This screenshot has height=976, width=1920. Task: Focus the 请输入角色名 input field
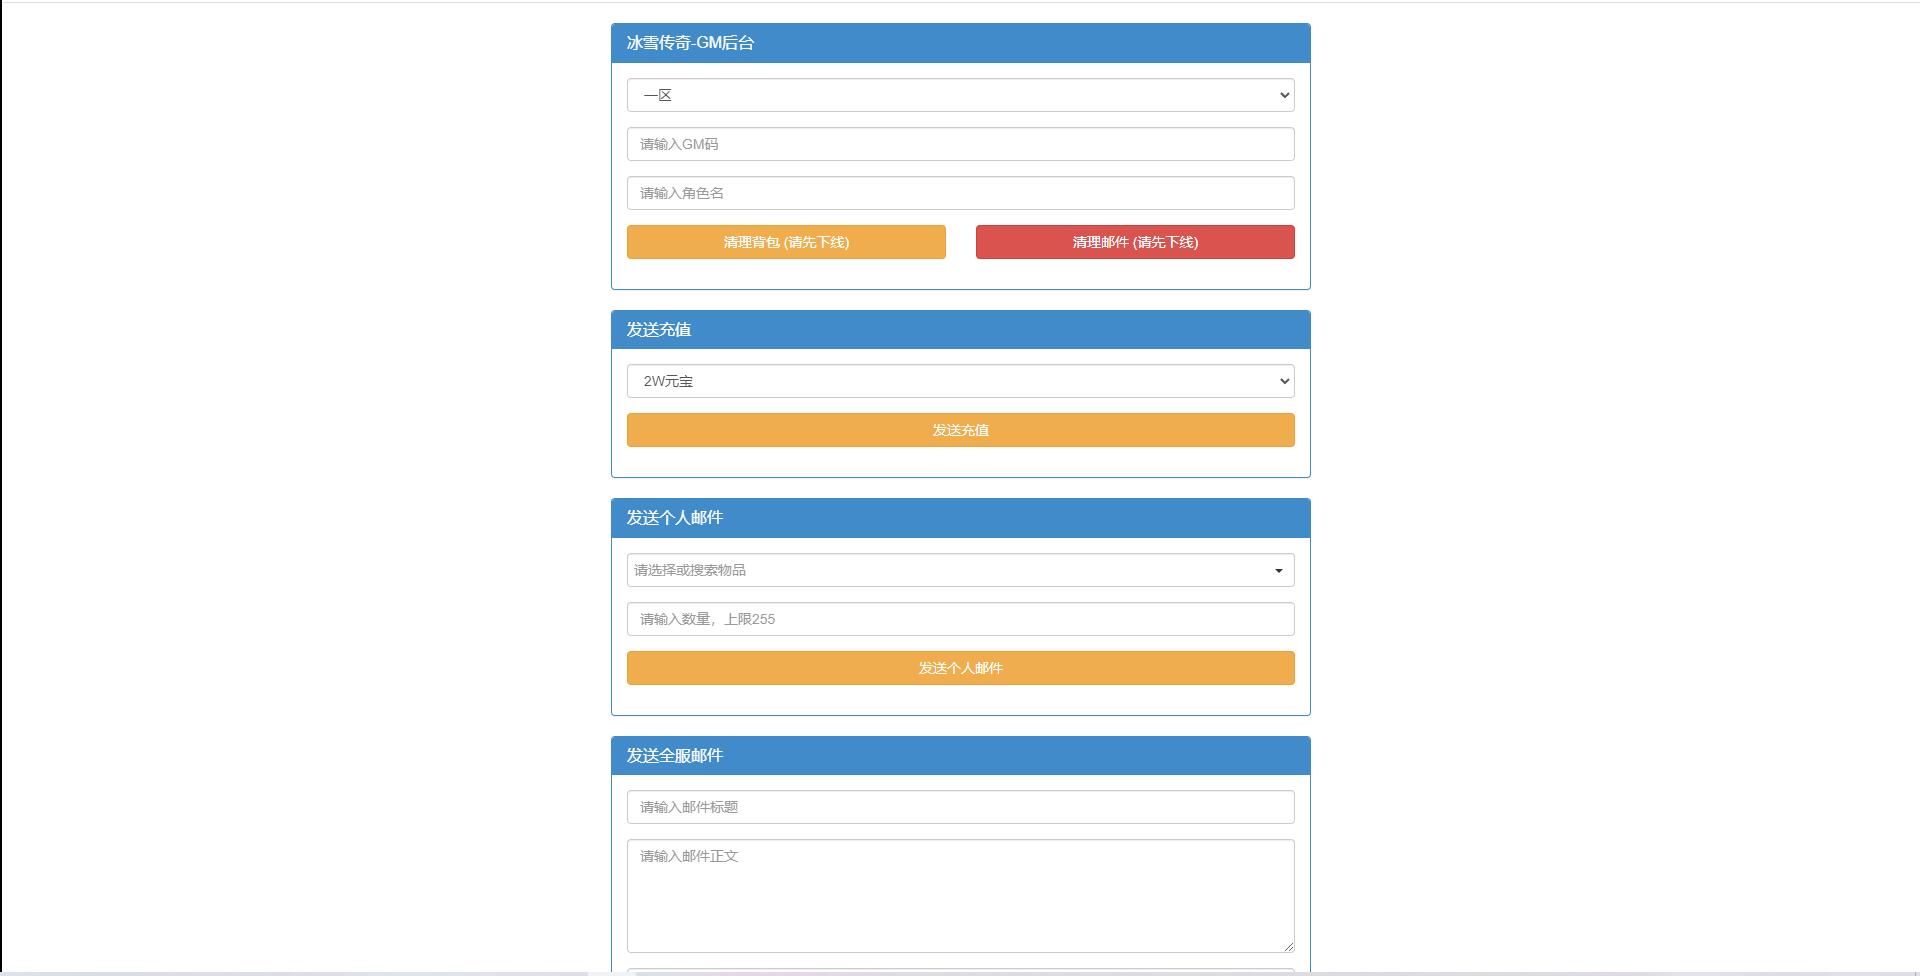coord(960,192)
